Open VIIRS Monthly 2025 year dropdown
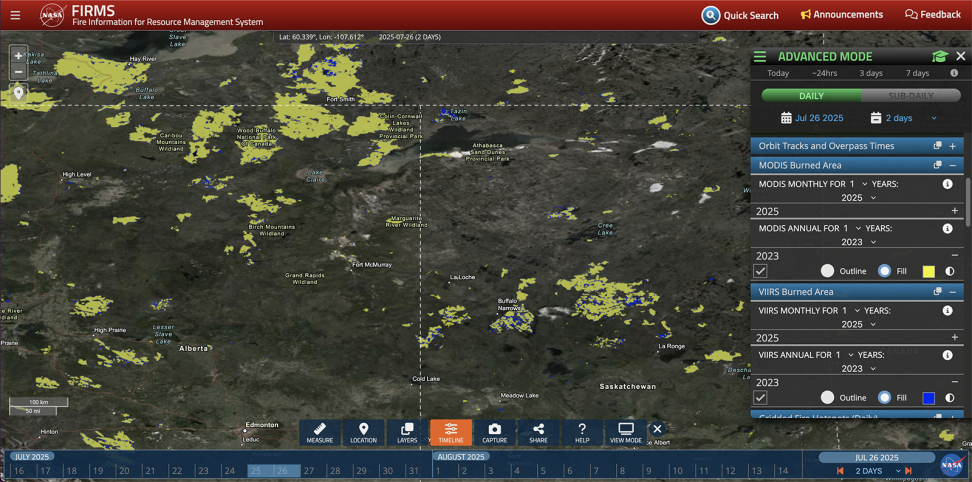The height and width of the screenshot is (482, 972). click(859, 324)
